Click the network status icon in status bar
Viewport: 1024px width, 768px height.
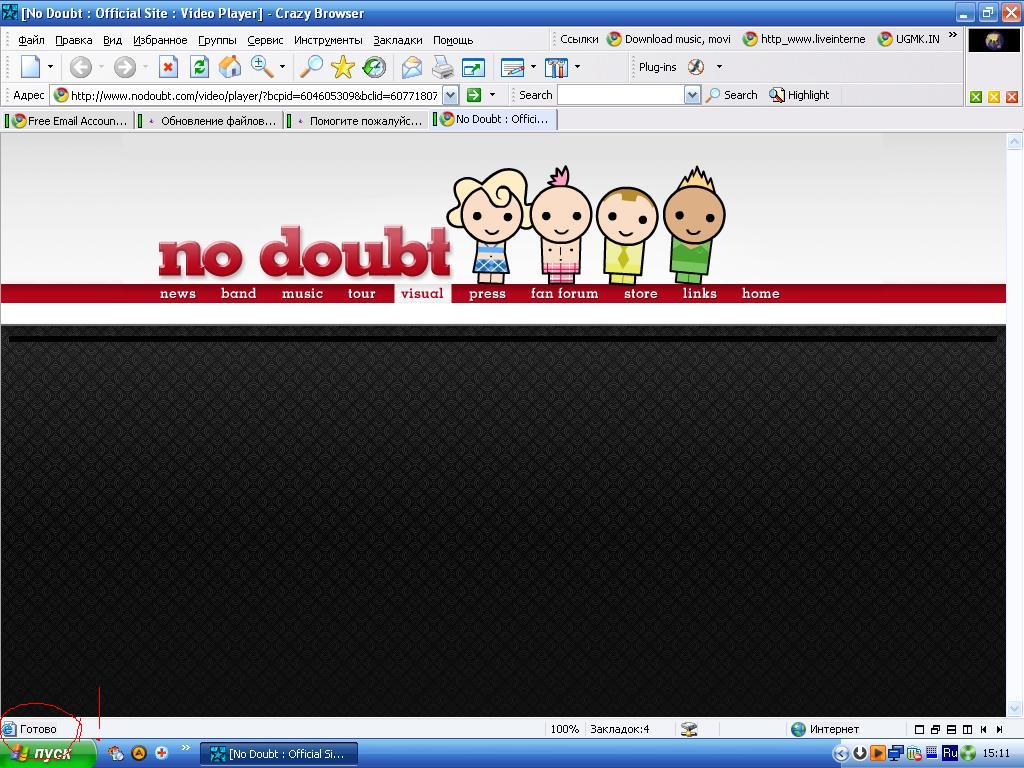pyautogui.click(x=689, y=729)
